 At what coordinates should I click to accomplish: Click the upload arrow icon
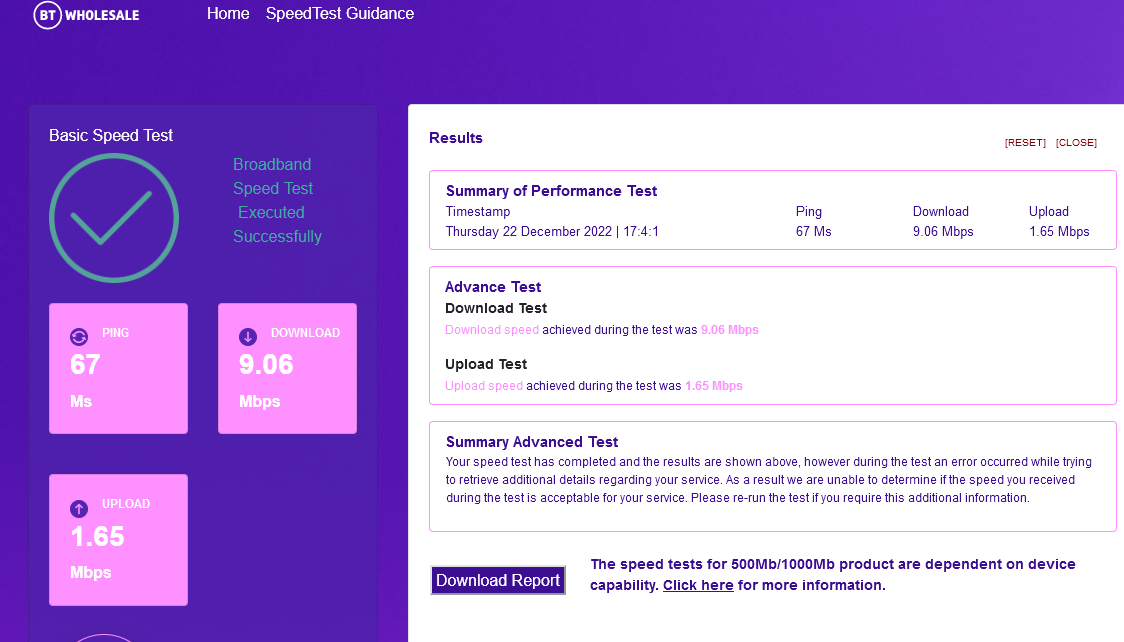coord(79,509)
